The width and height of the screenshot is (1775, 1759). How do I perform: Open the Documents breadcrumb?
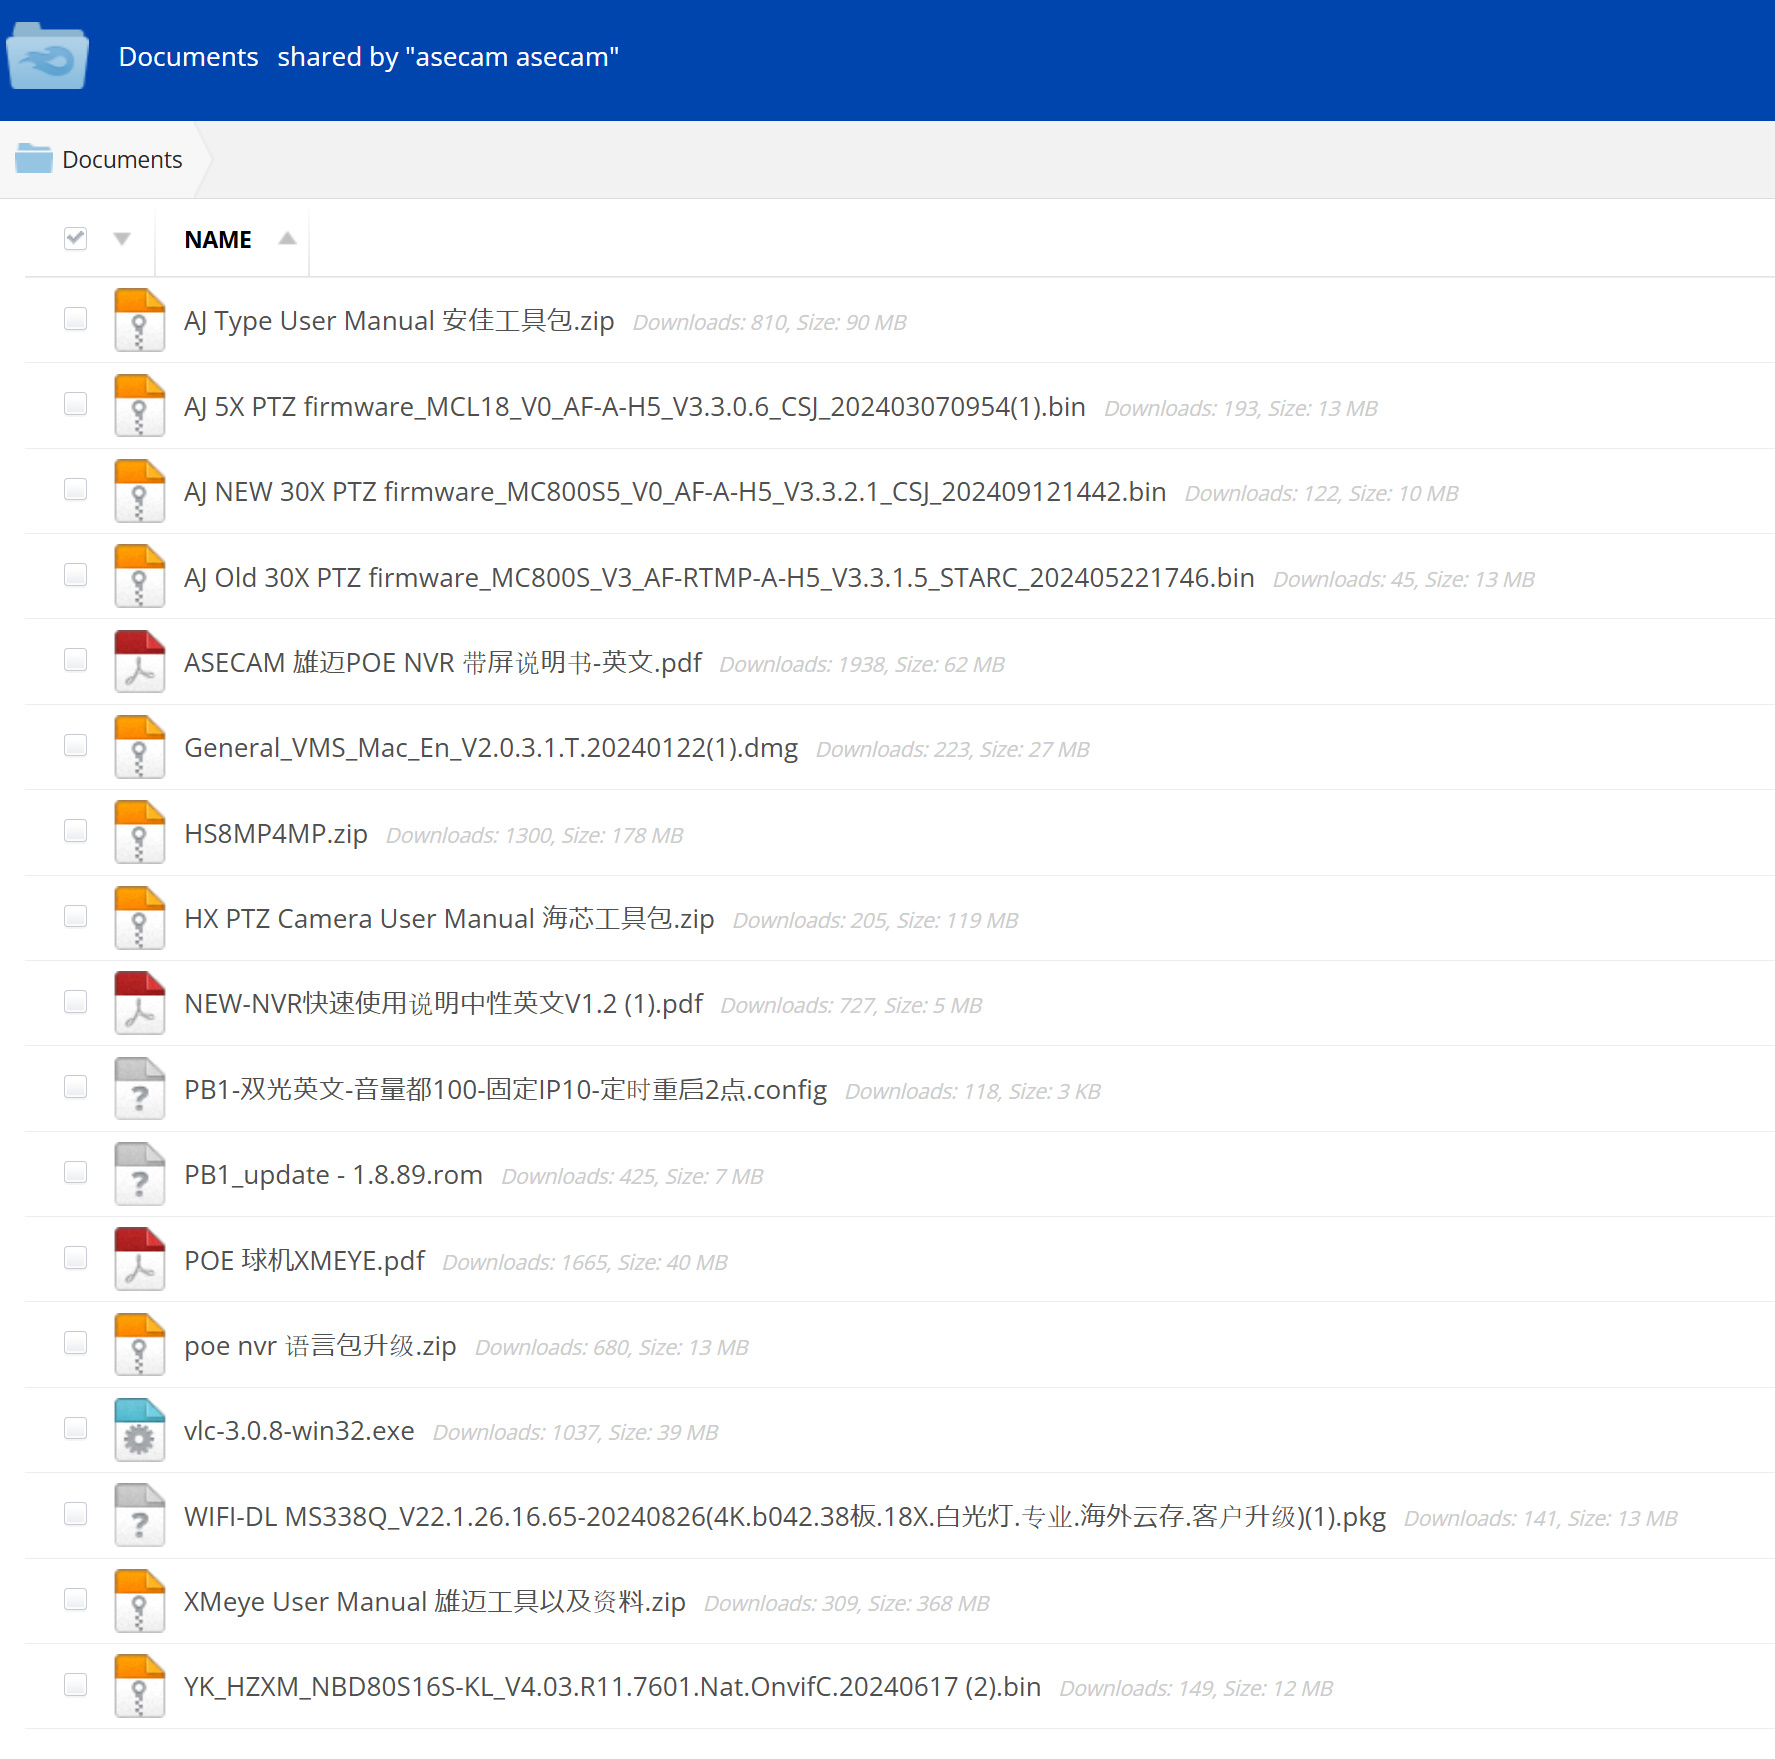(122, 160)
